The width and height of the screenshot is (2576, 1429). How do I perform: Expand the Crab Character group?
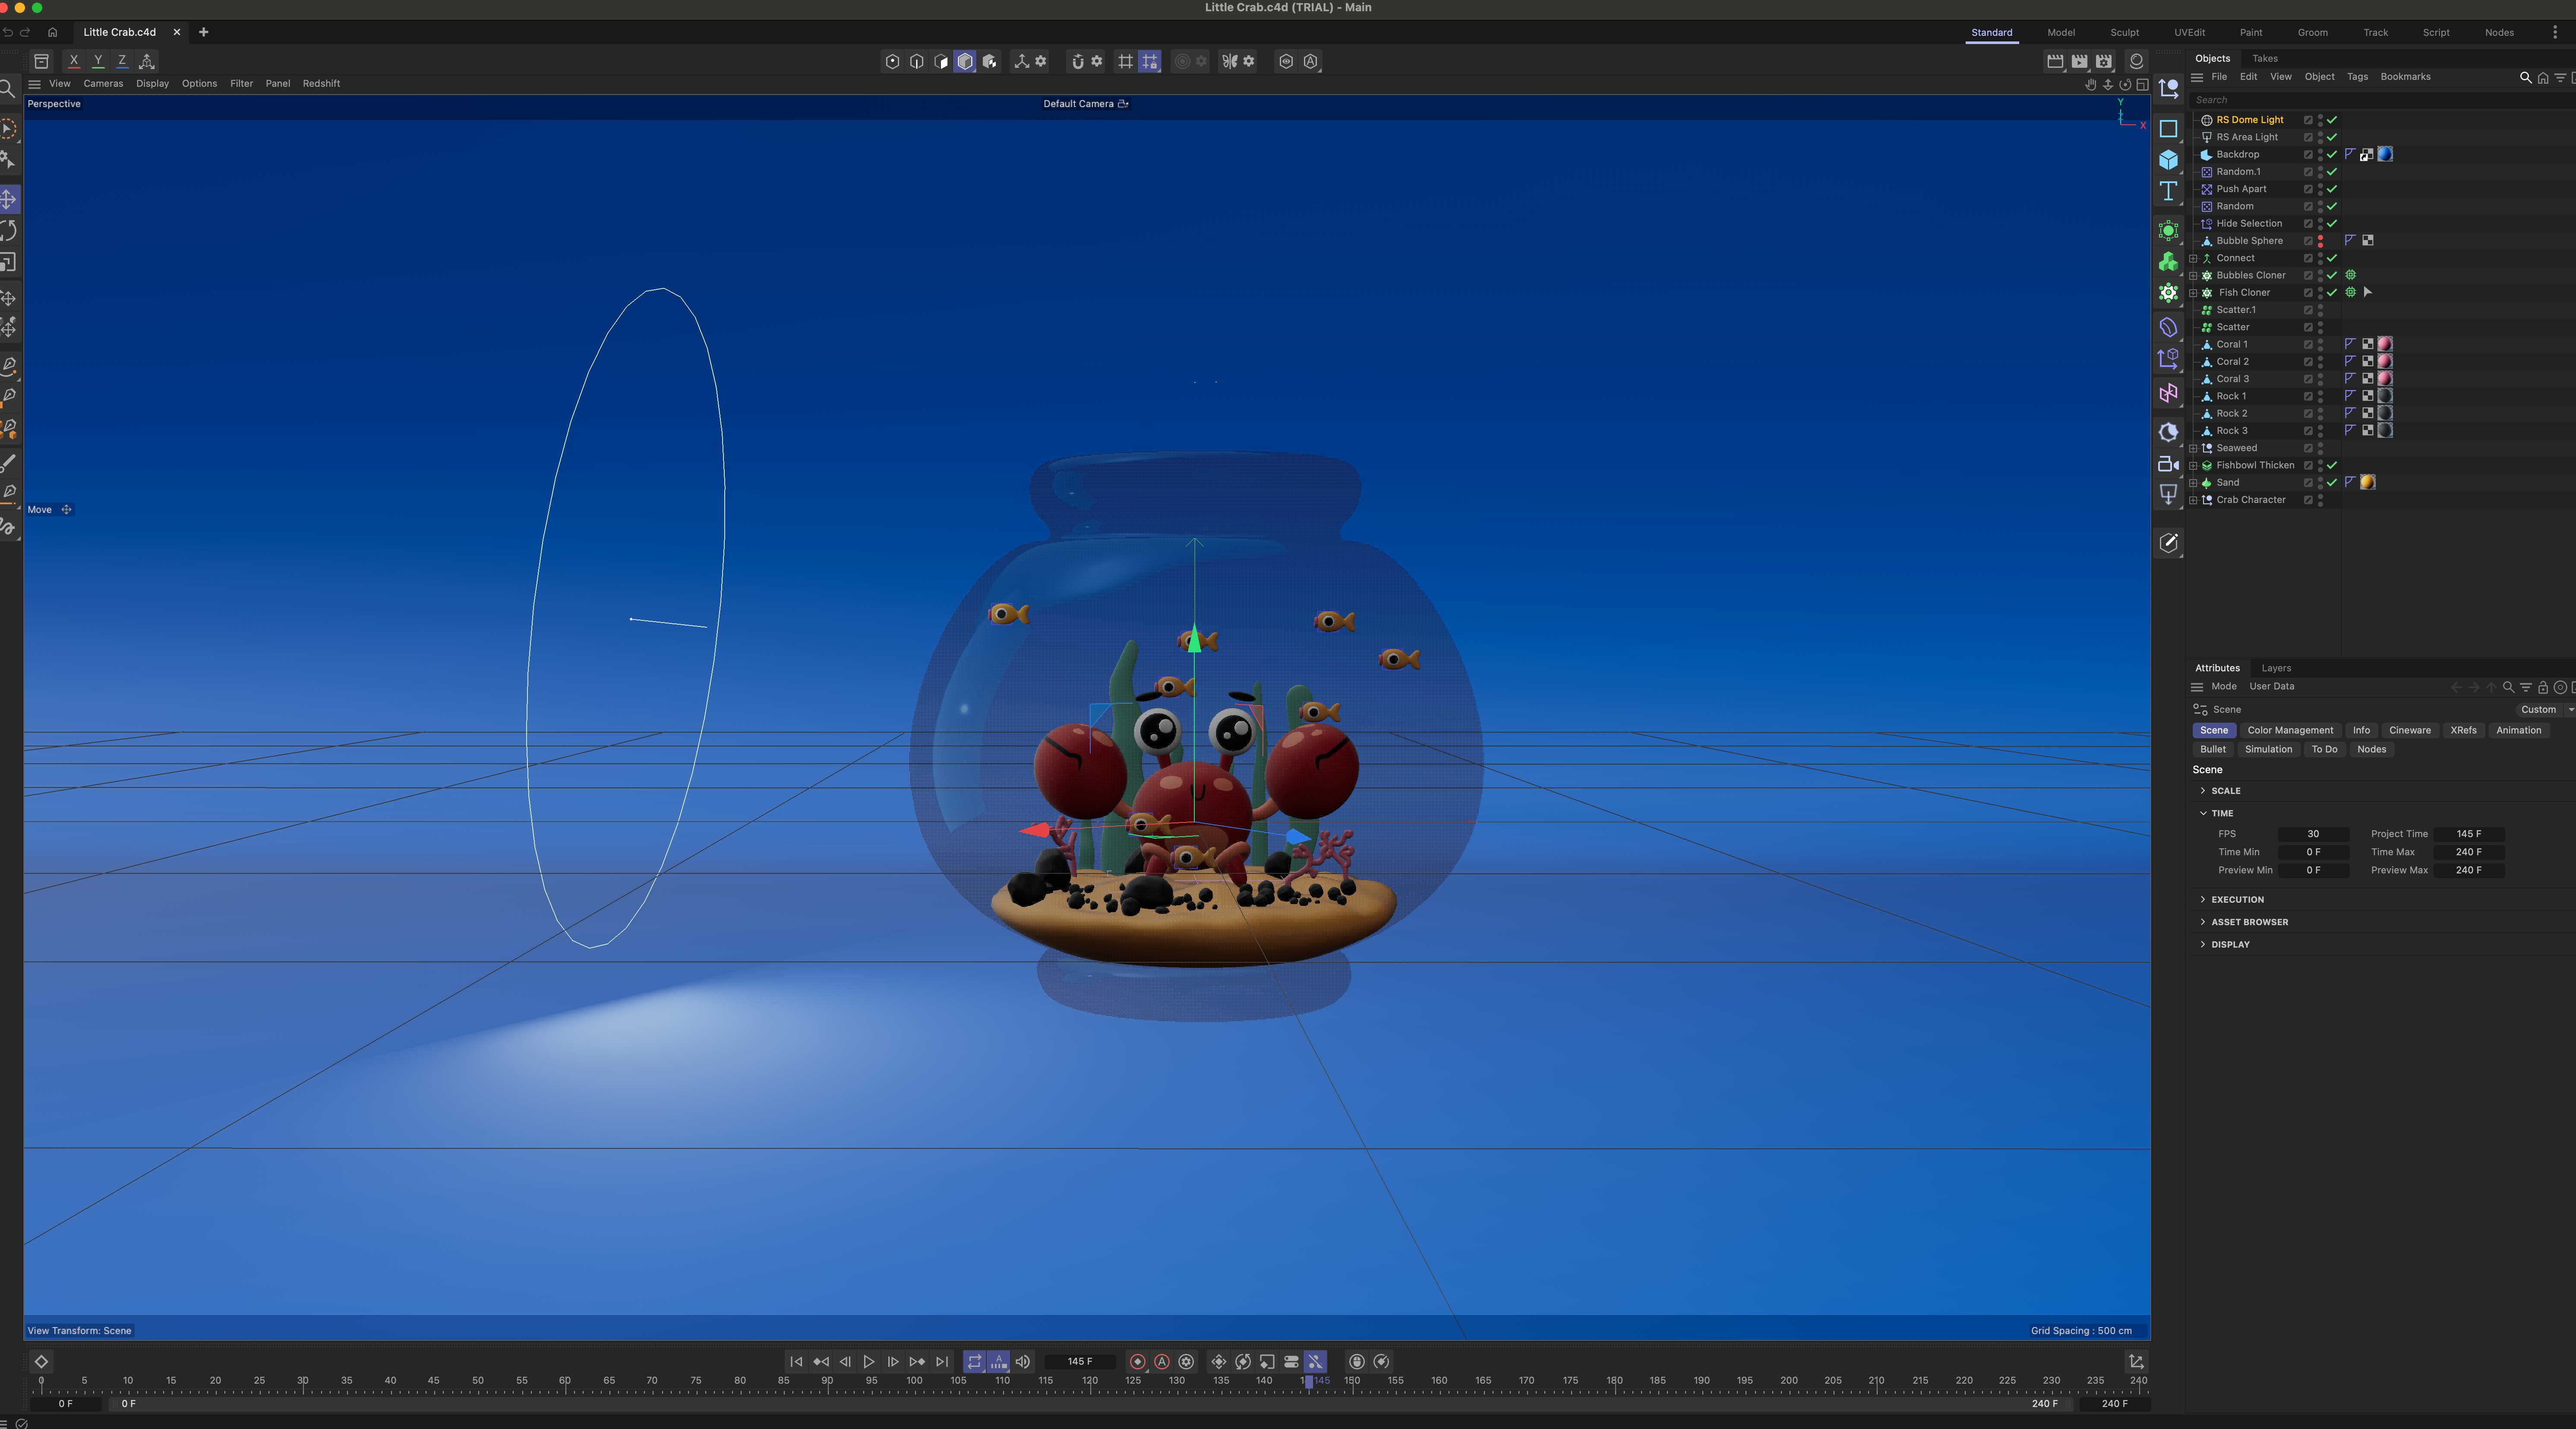pyautogui.click(x=2193, y=500)
